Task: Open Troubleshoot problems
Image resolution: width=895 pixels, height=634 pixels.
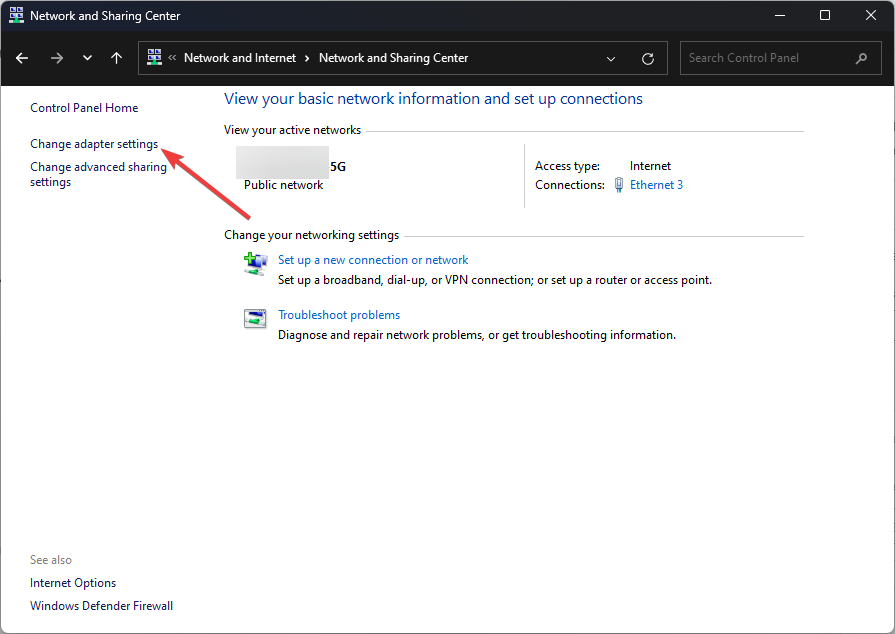Action: click(339, 315)
